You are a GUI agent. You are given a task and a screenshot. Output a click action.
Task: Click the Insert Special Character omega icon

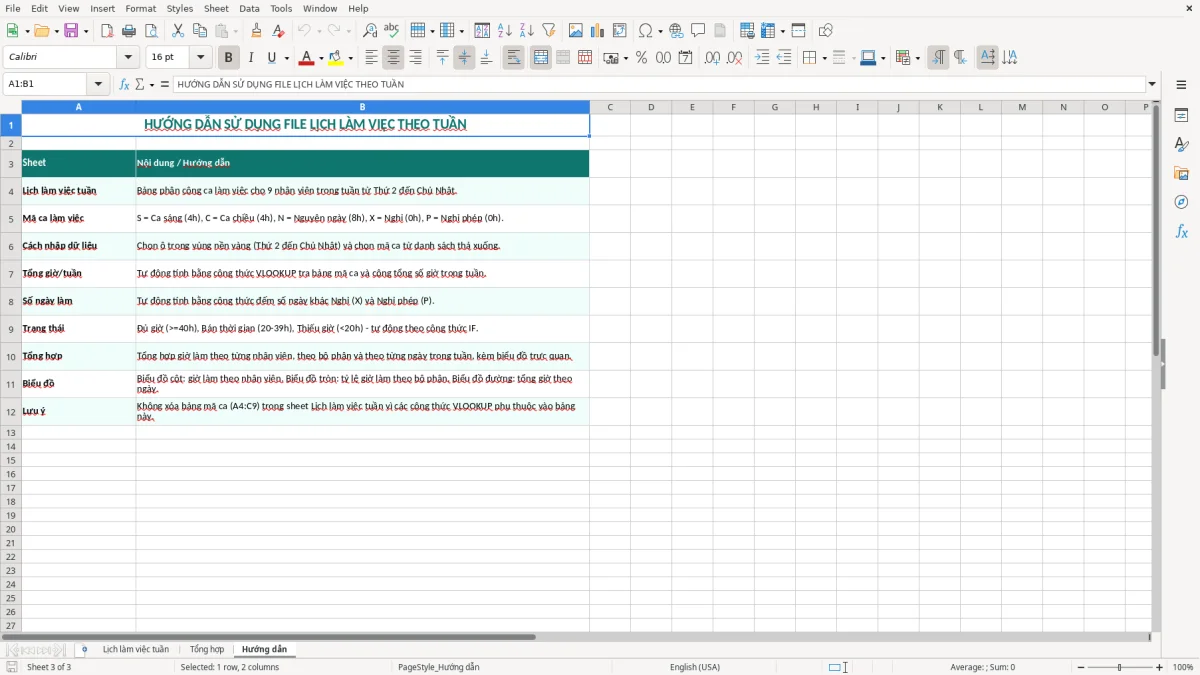coord(646,31)
